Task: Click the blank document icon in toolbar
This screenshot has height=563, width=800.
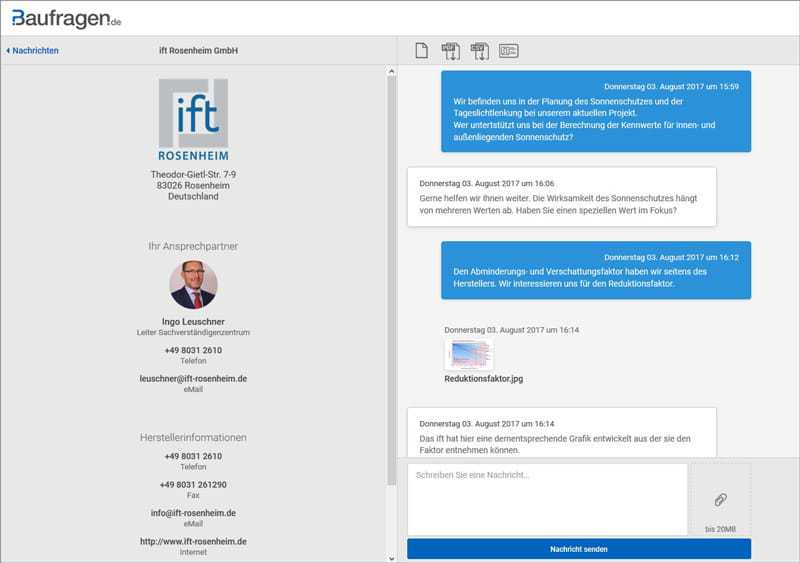Action: [421, 50]
